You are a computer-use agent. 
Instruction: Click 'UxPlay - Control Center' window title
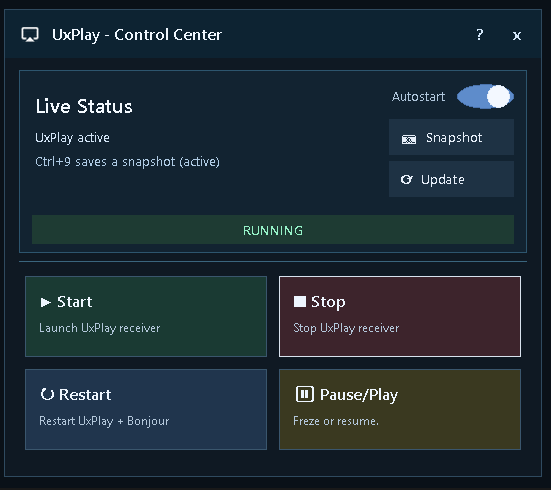click(x=137, y=35)
